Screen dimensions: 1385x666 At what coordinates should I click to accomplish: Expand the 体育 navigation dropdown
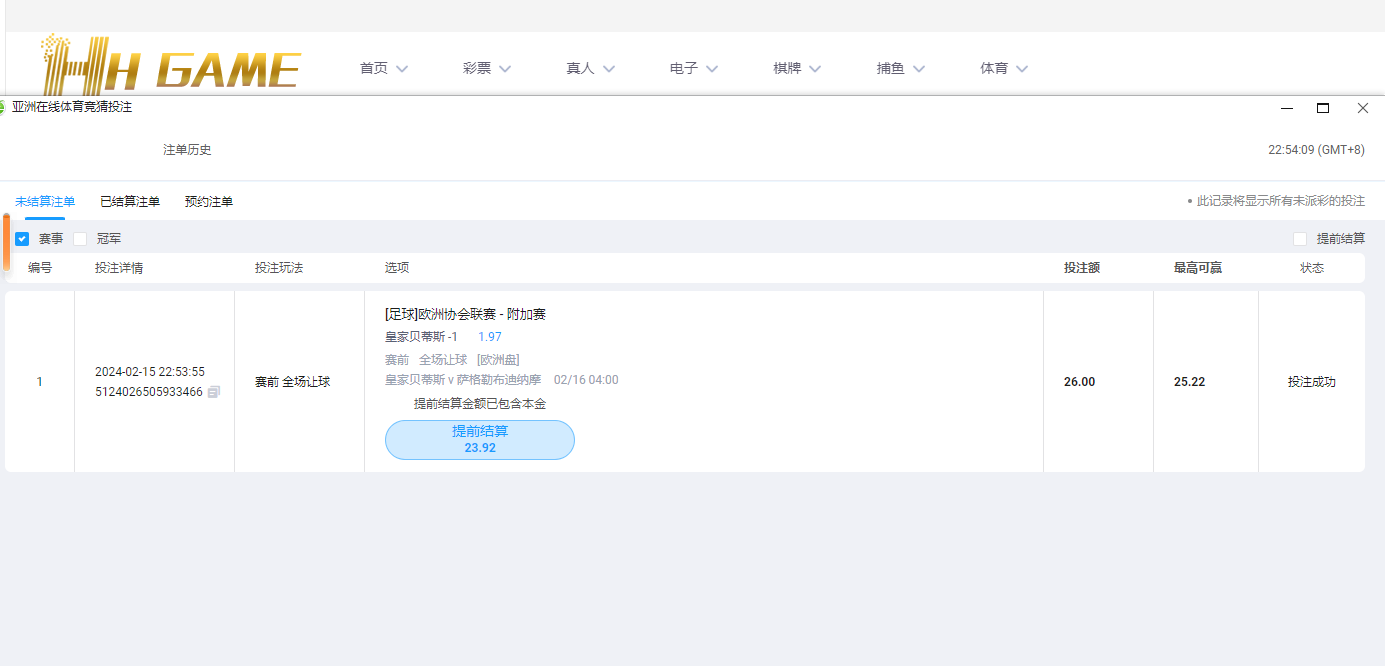[x=1004, y=68]
